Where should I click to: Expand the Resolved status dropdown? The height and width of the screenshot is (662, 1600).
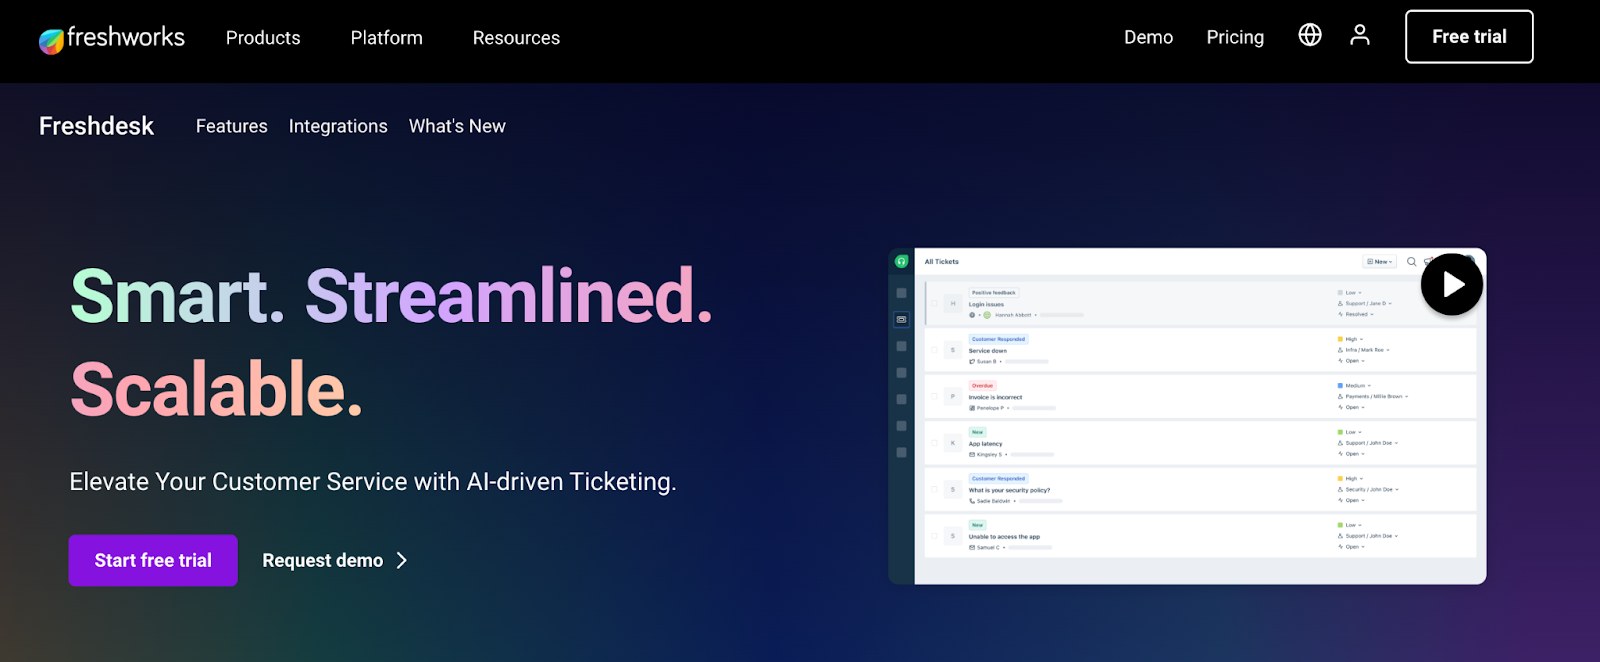[x=1359, y=314]
